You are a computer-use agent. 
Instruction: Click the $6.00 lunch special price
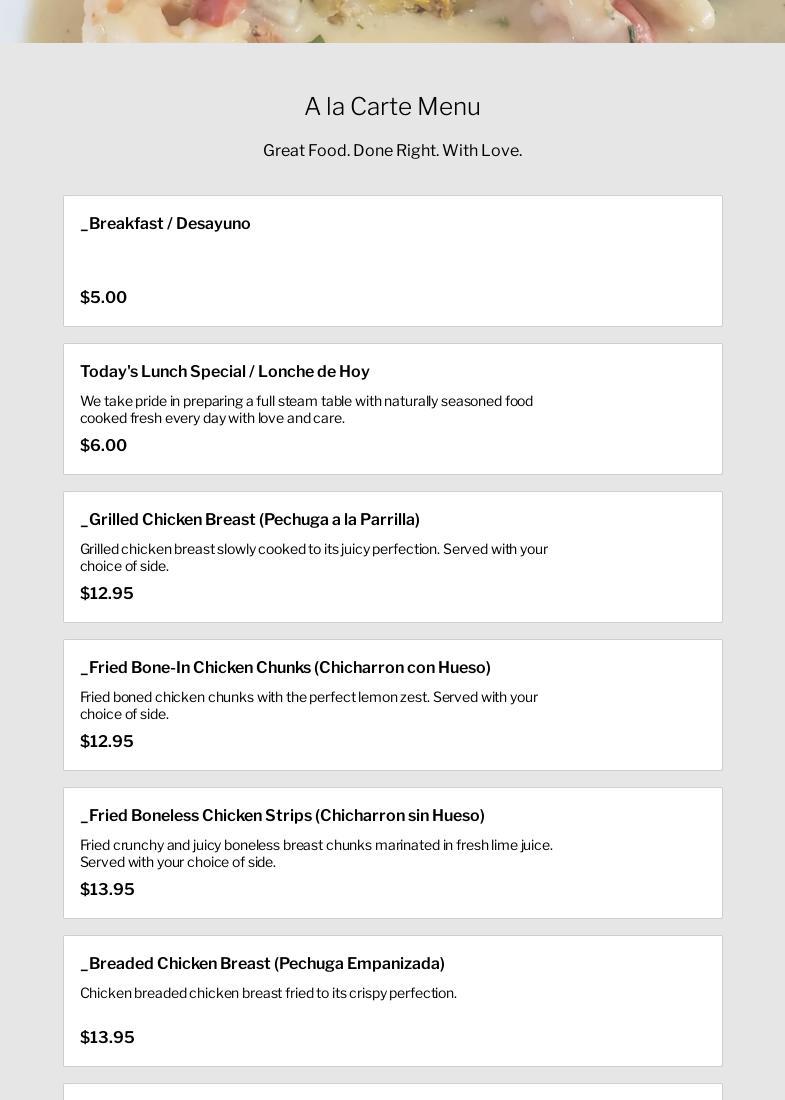(x=103, y=446)
